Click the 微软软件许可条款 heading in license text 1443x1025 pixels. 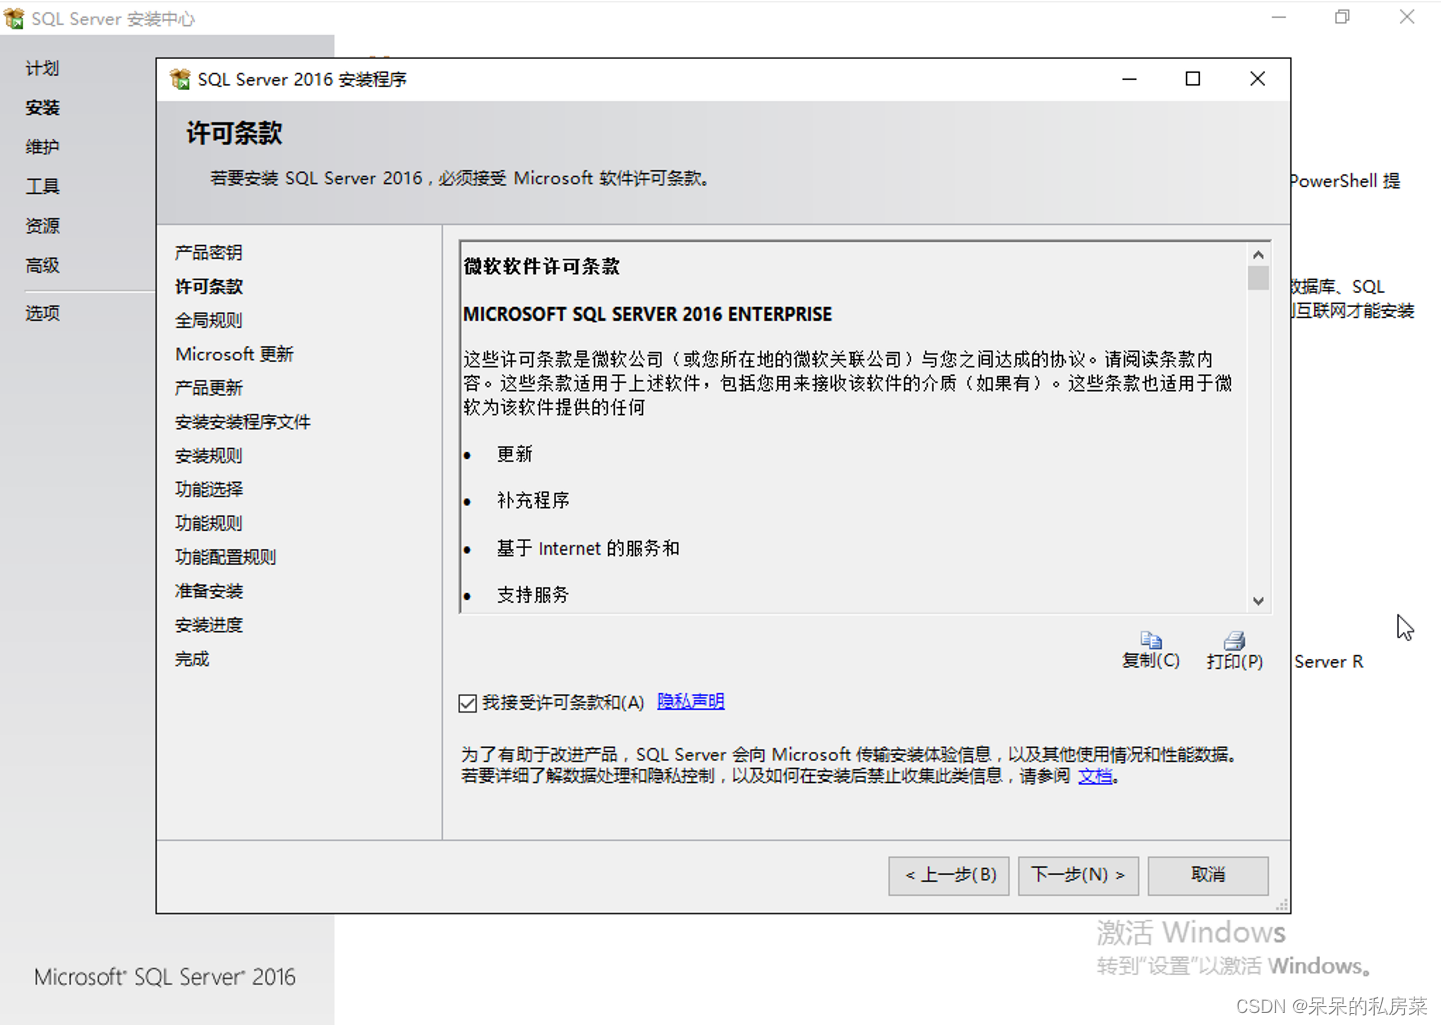[541, 267]
